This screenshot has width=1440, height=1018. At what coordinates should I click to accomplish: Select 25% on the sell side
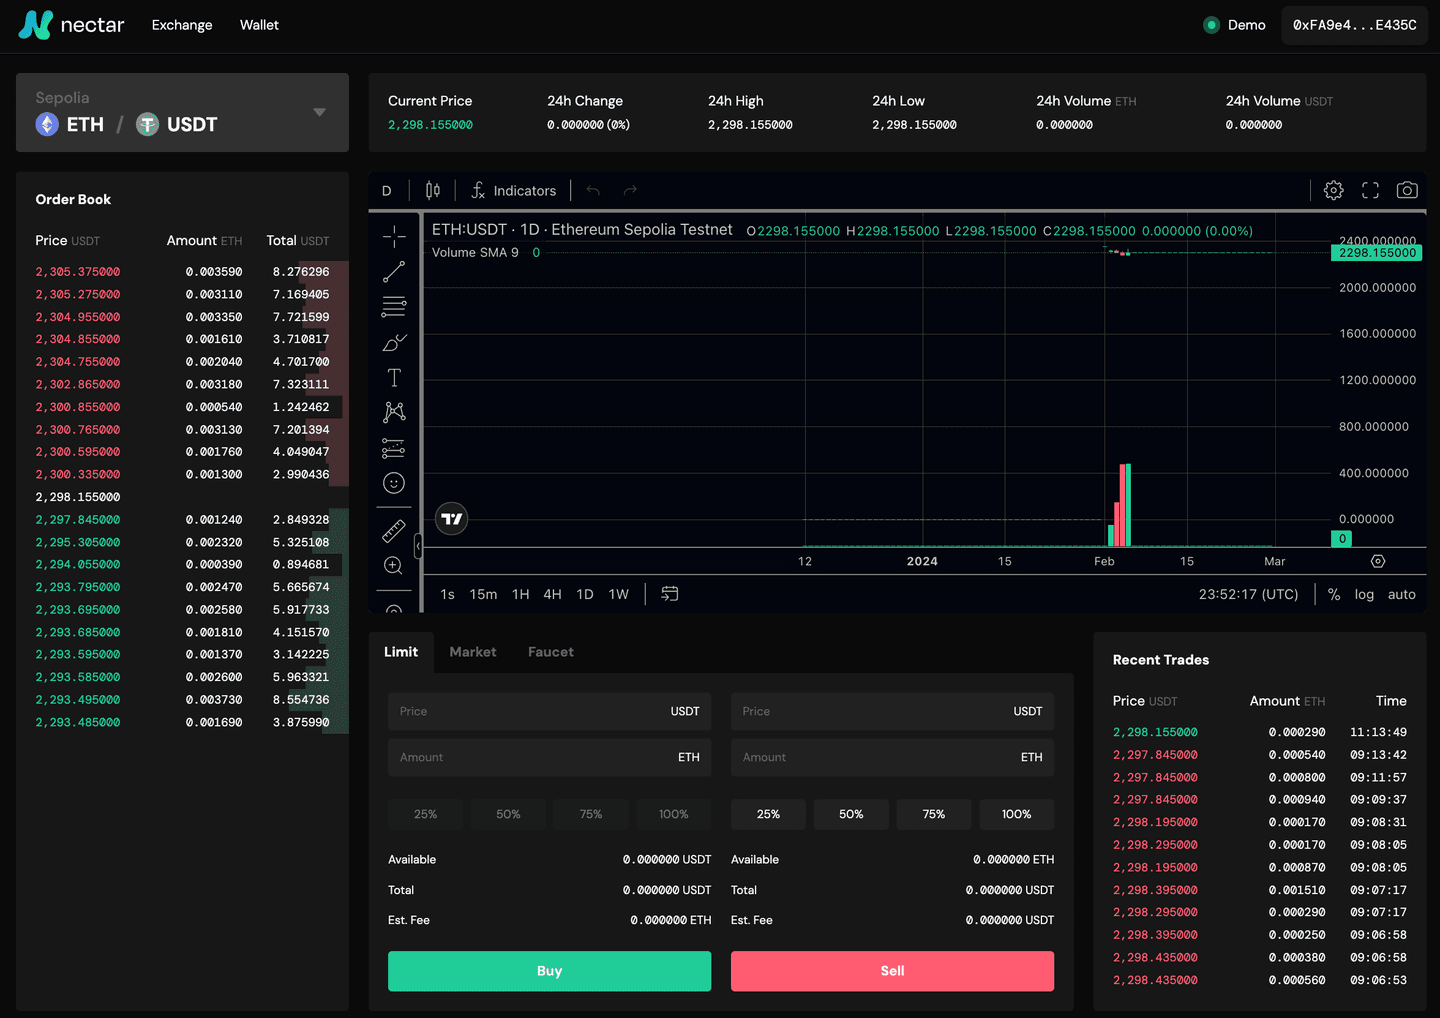768,814
